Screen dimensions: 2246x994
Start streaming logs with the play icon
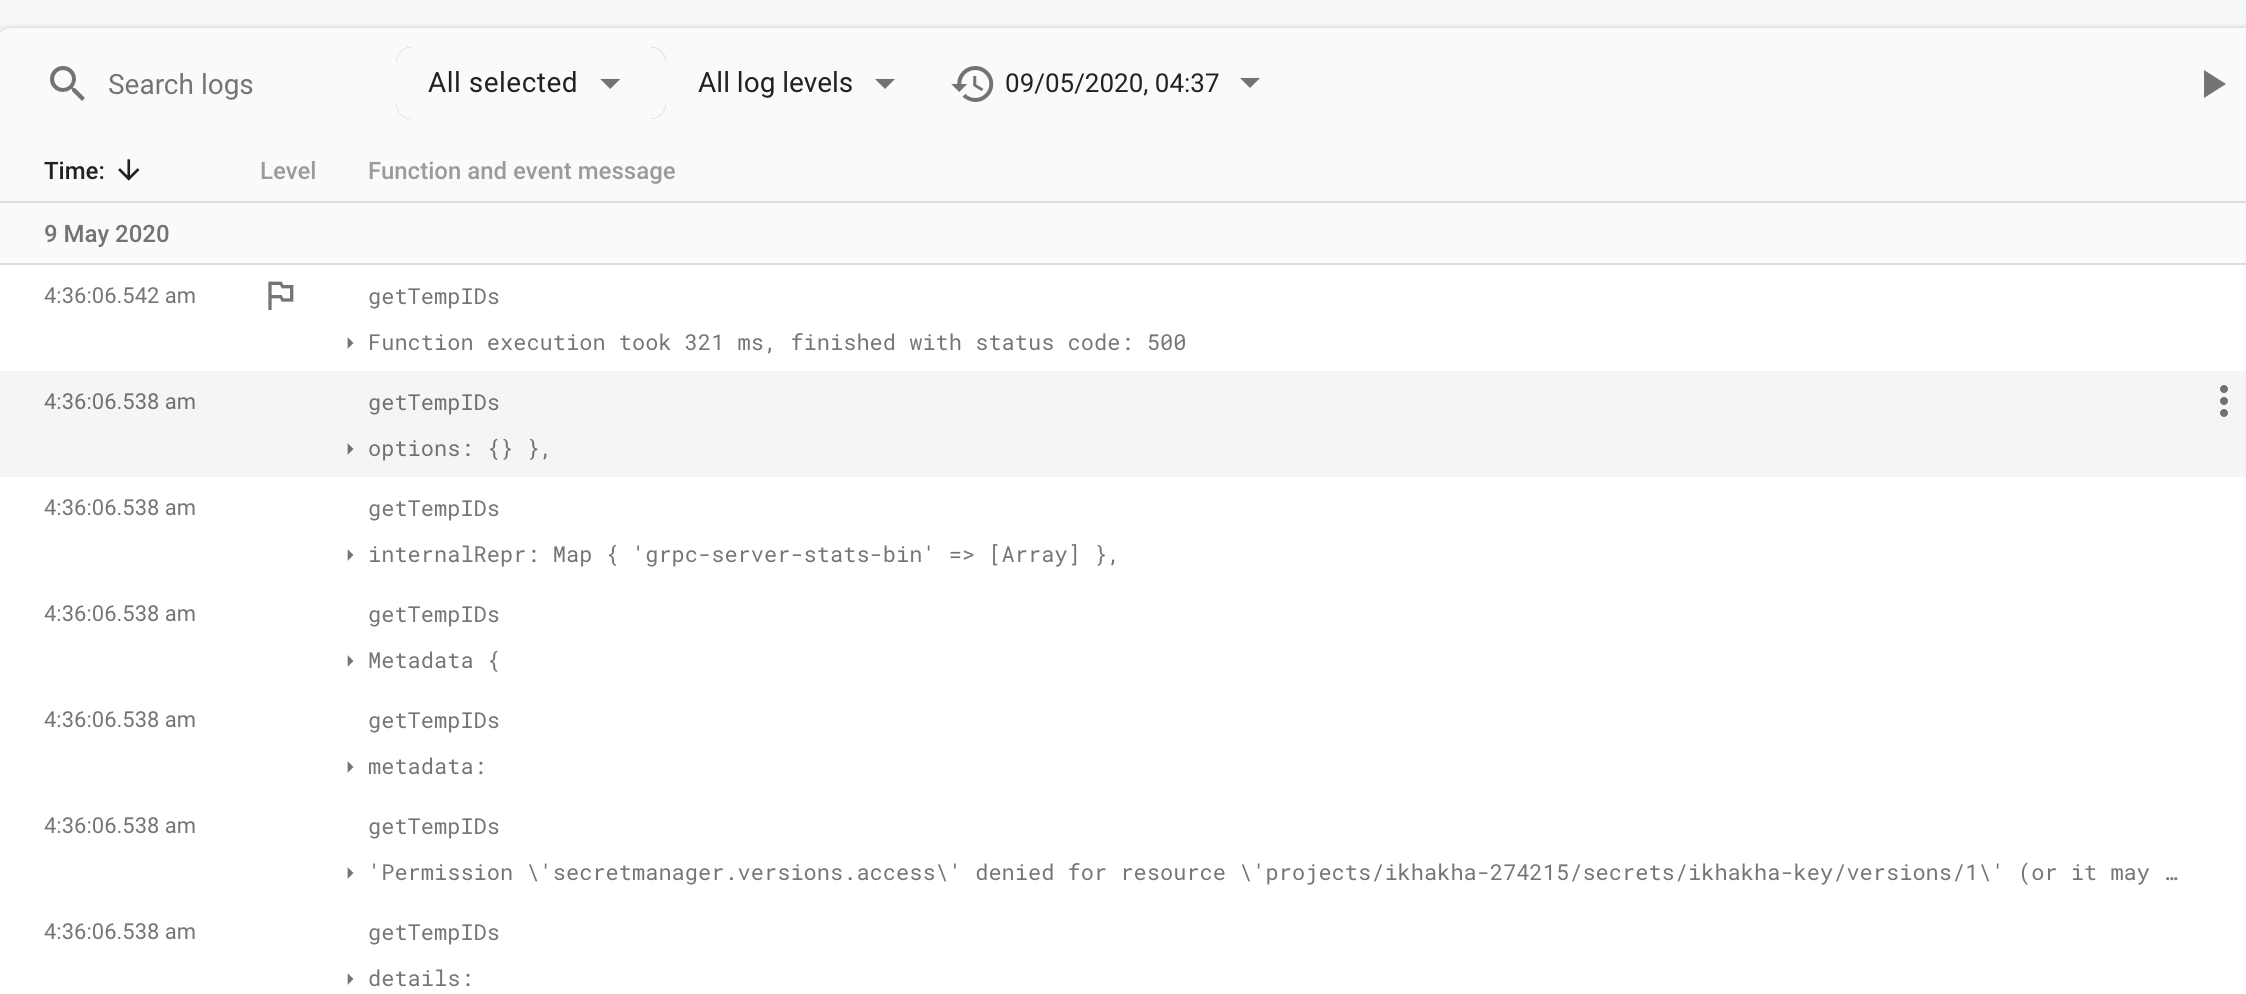tap(2215, 83)
